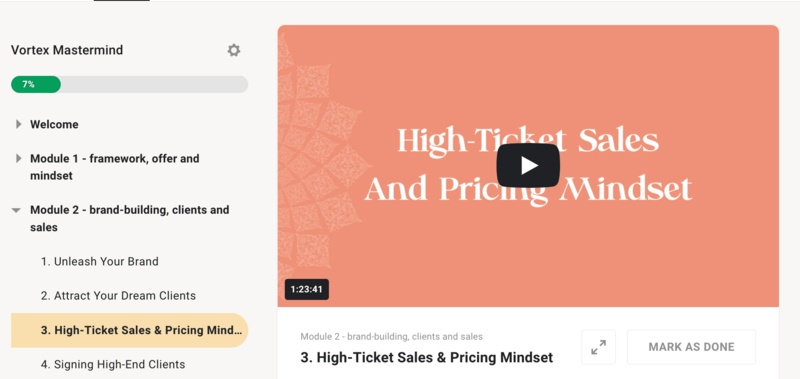Screen dimensions: 800x379
Task: Open lesson 4. Signing High-End Clients
Action: pyautogui.click(x=113, y=364)
